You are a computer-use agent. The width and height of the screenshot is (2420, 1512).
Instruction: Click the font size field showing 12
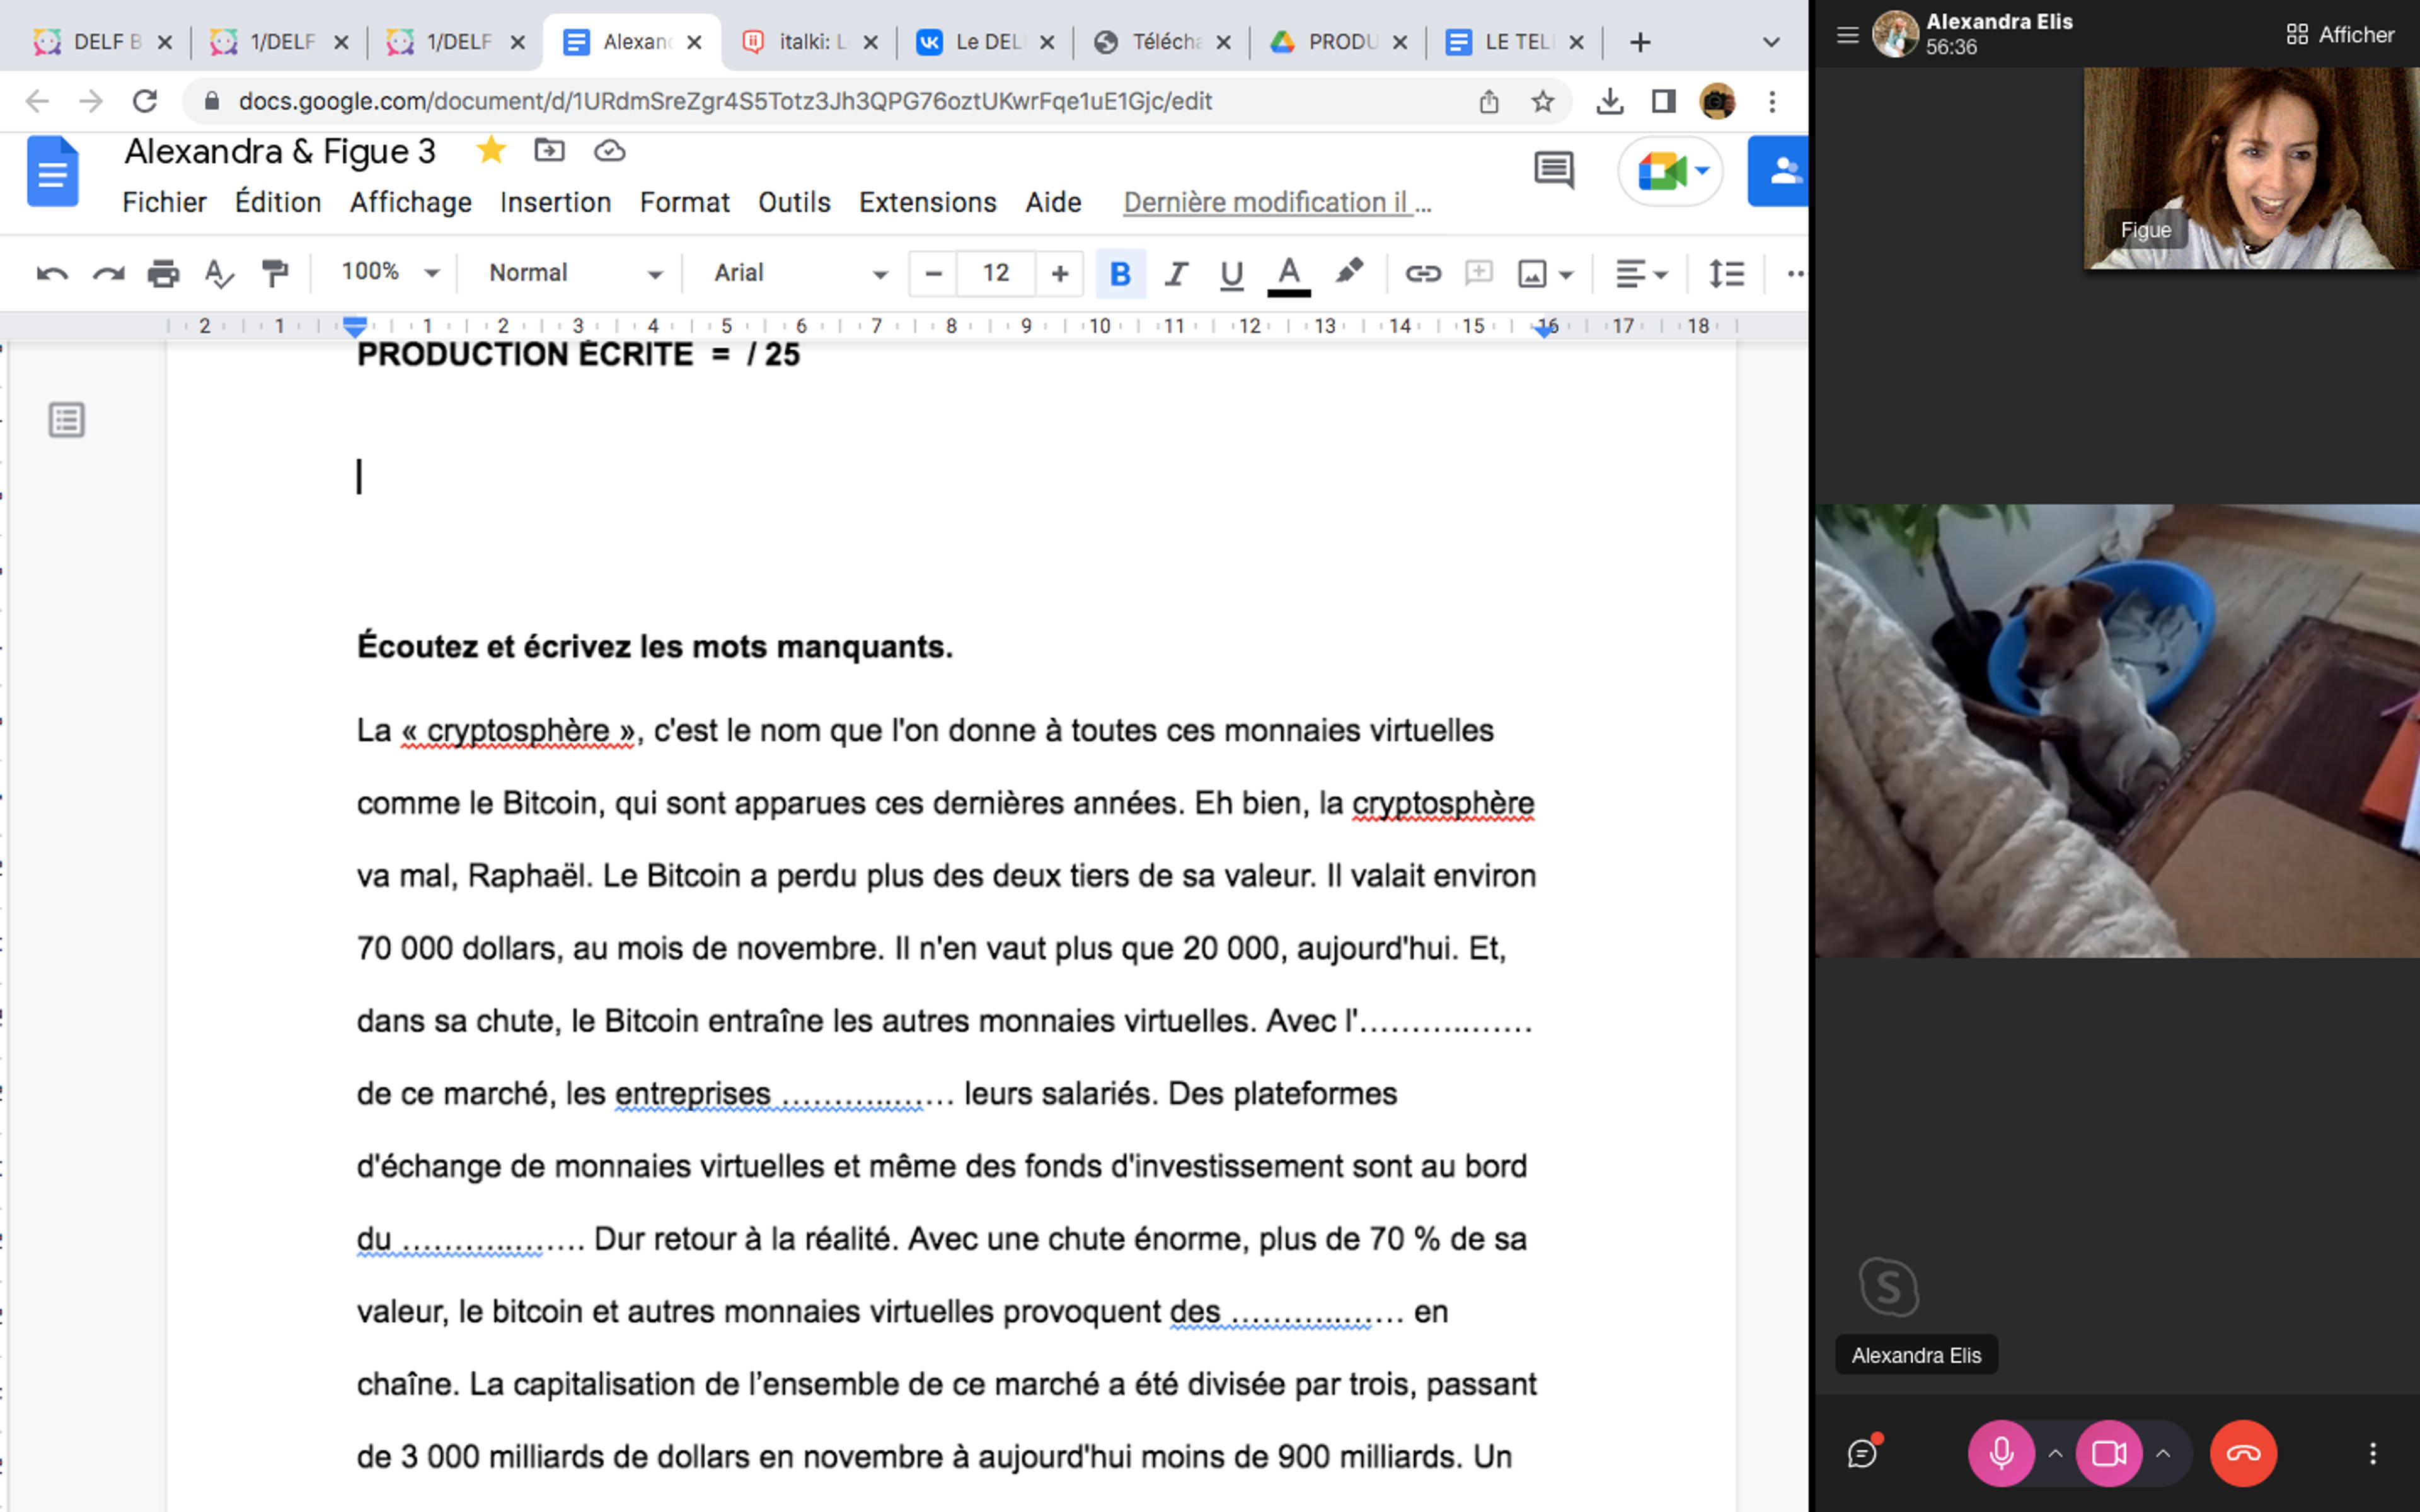coord(996,273)
